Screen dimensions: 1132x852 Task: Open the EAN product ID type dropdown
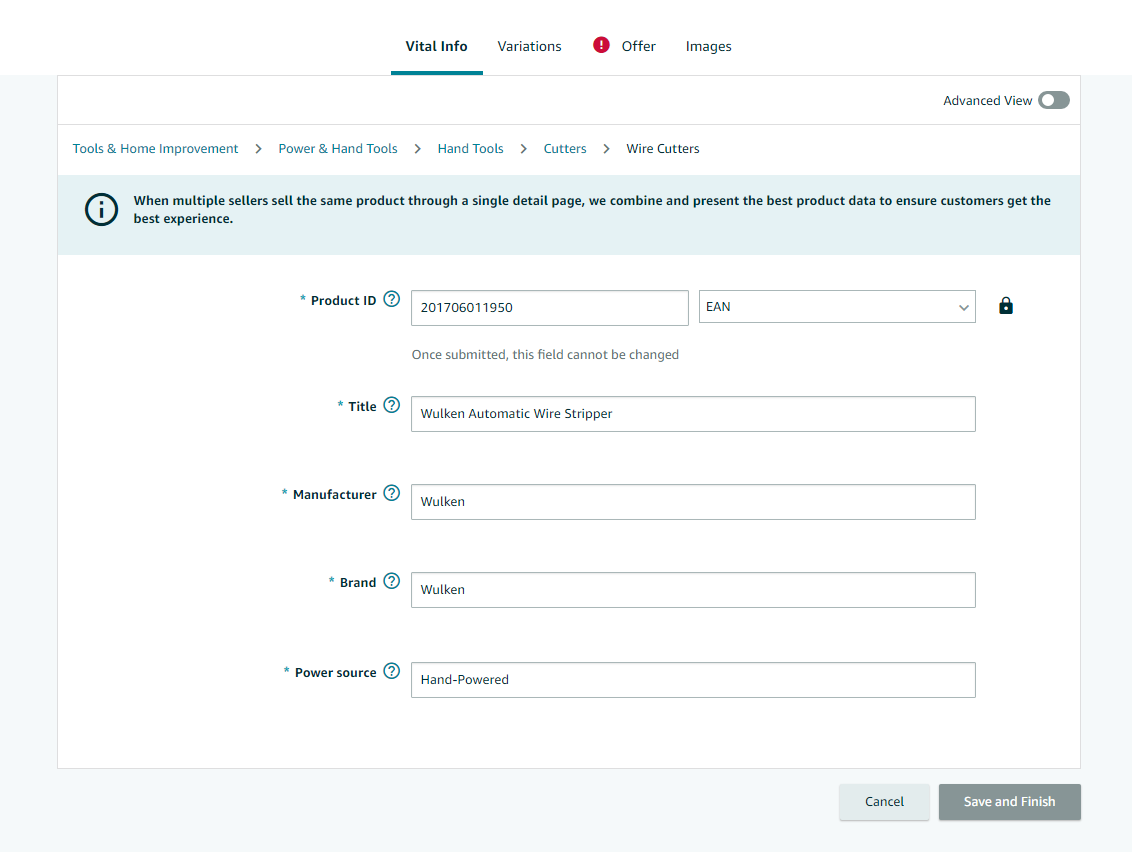[836, 307]
